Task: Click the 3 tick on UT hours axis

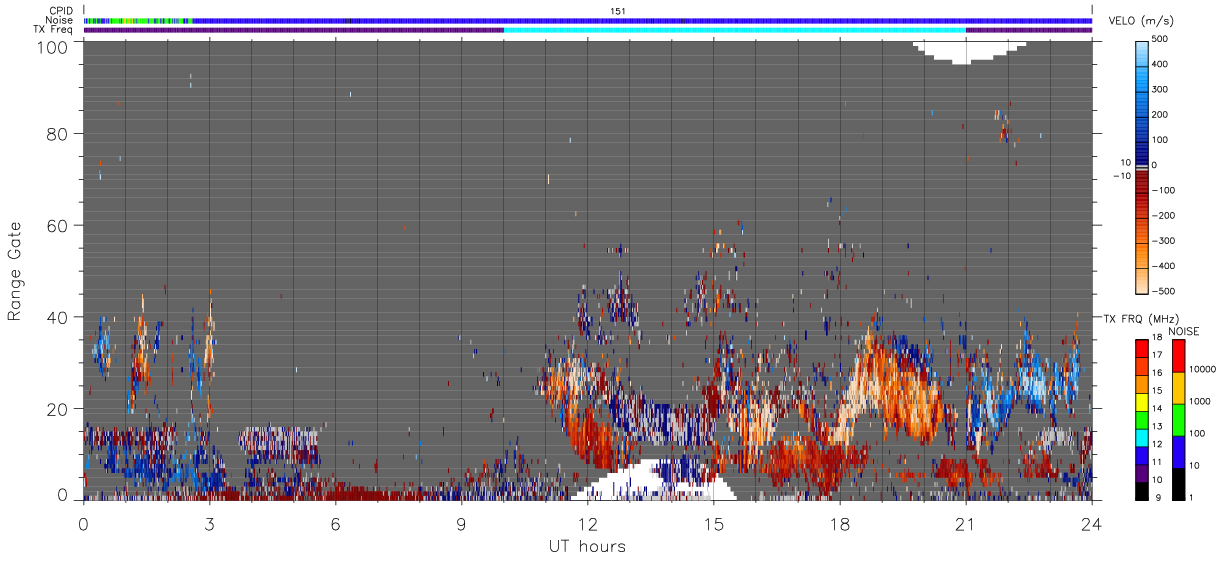Action: (210, 523)
